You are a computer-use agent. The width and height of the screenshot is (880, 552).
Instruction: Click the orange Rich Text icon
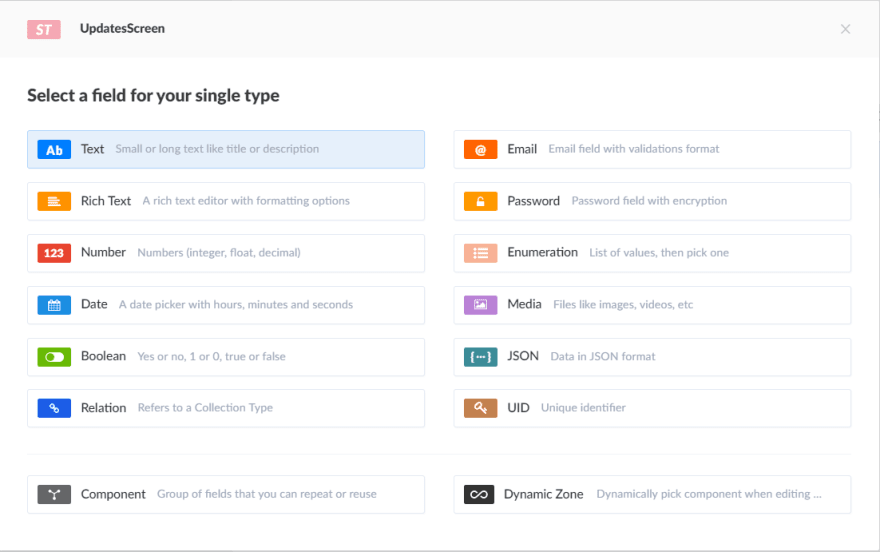(x=54, y=201)
